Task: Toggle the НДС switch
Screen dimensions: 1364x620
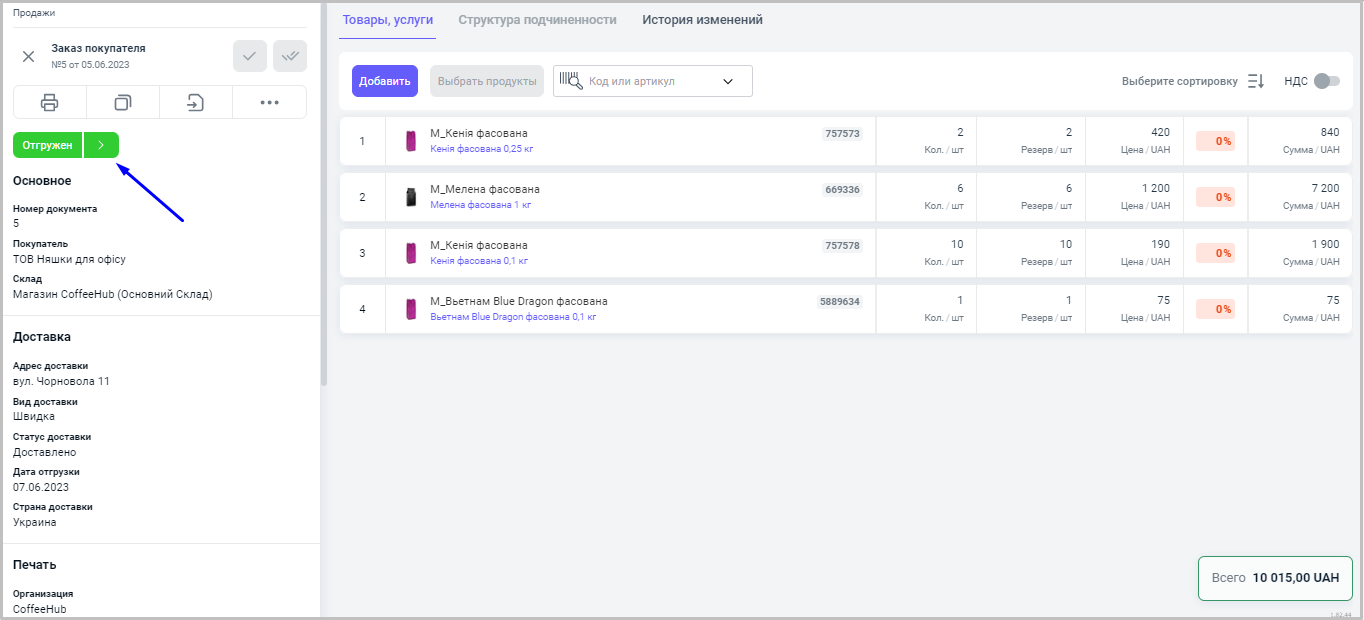Action: click(x=1326, y=81)
